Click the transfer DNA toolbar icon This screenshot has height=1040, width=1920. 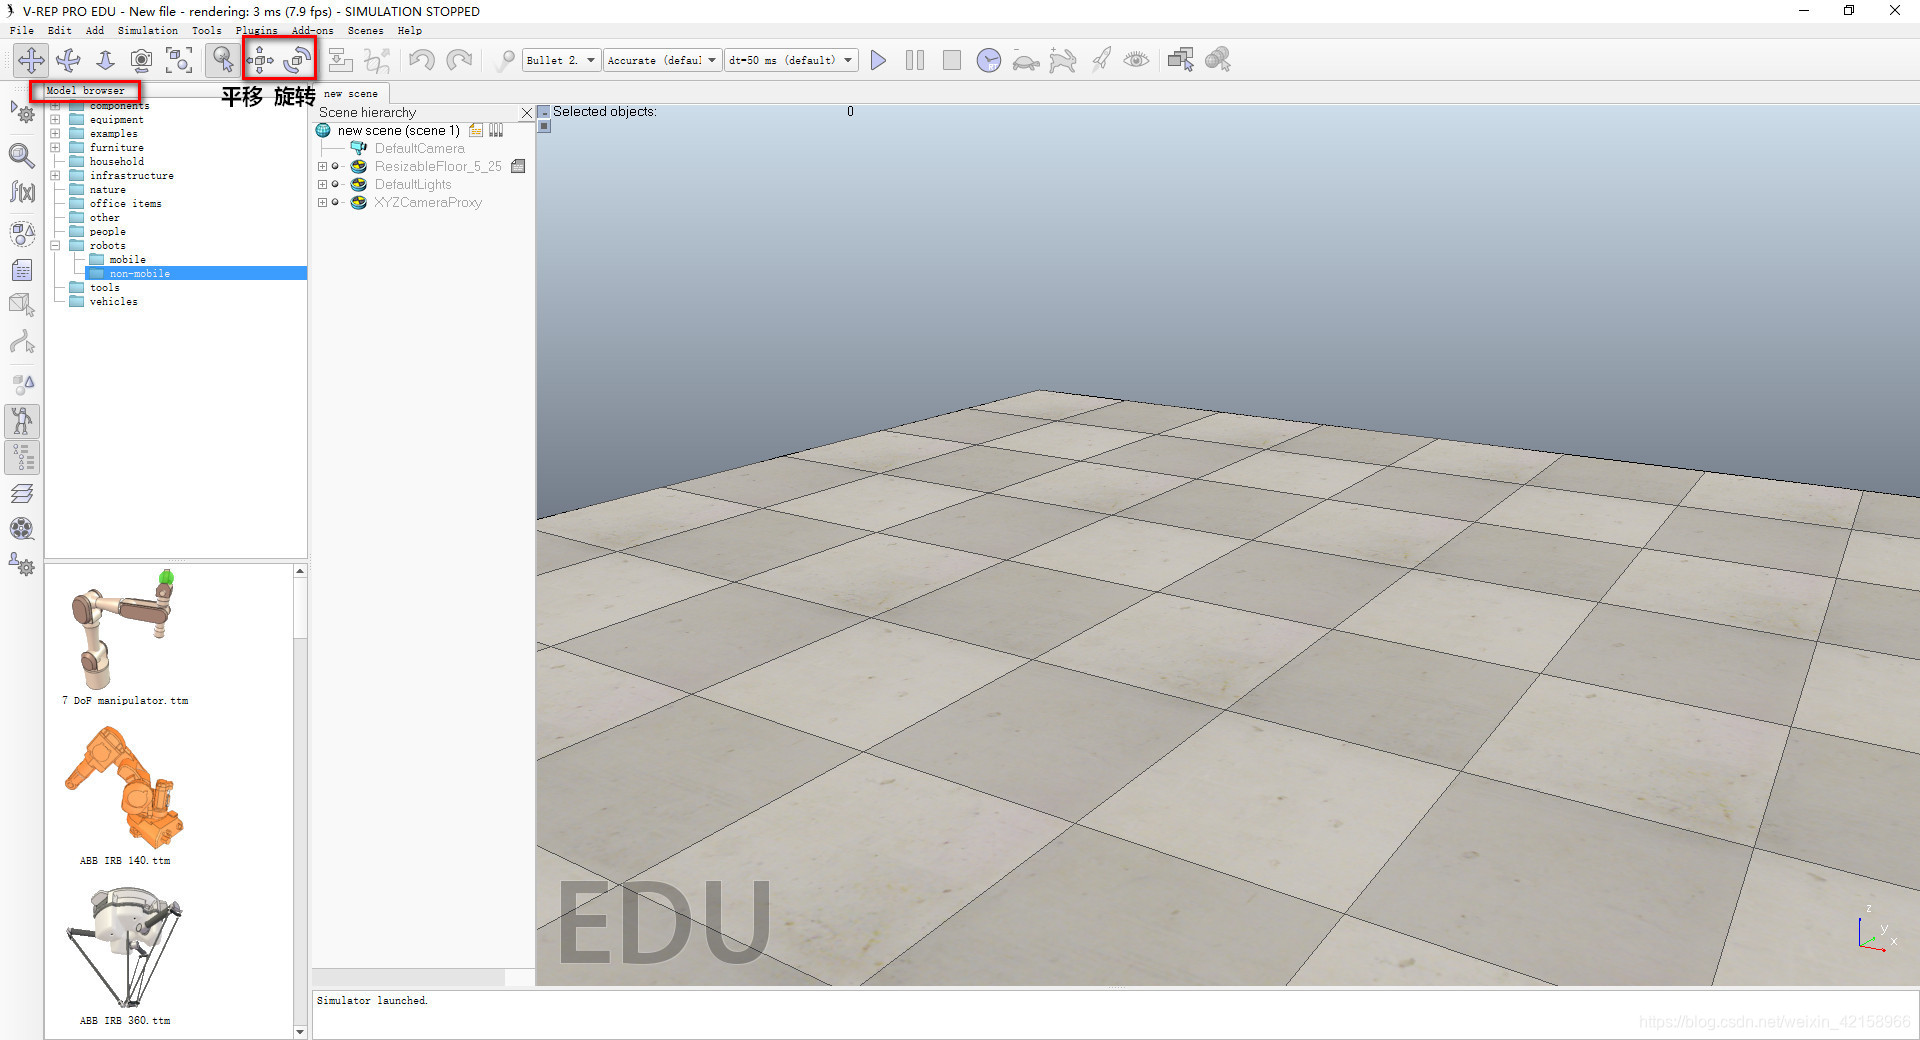(x=377, y=60)
